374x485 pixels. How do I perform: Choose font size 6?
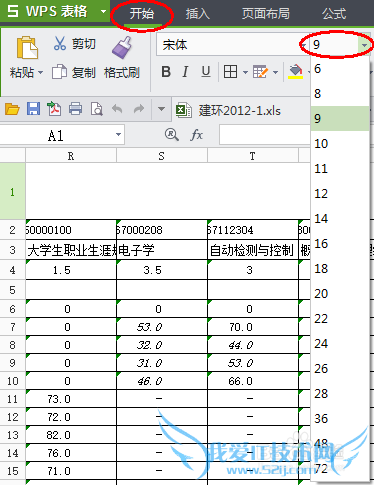click(340, 69)
